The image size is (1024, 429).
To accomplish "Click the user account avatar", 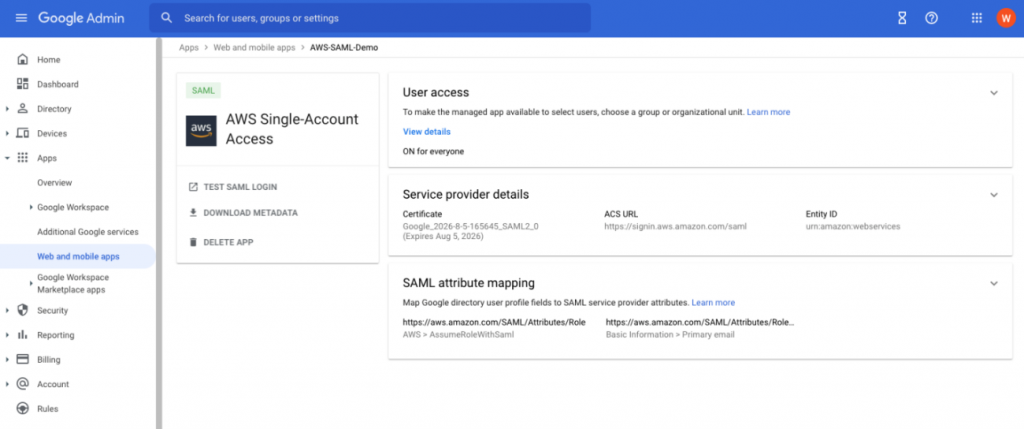I will pos(1005,18).
